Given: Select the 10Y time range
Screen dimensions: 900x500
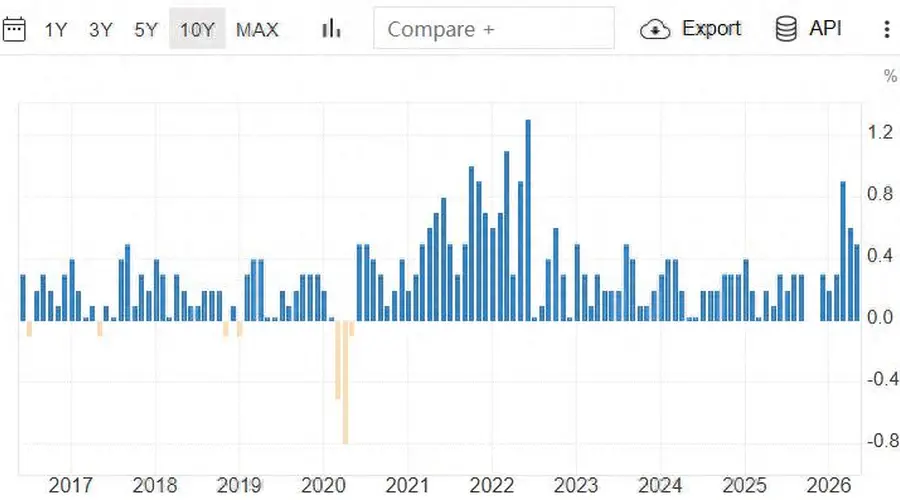Looking at the screenshot, I should click(197, 29).
